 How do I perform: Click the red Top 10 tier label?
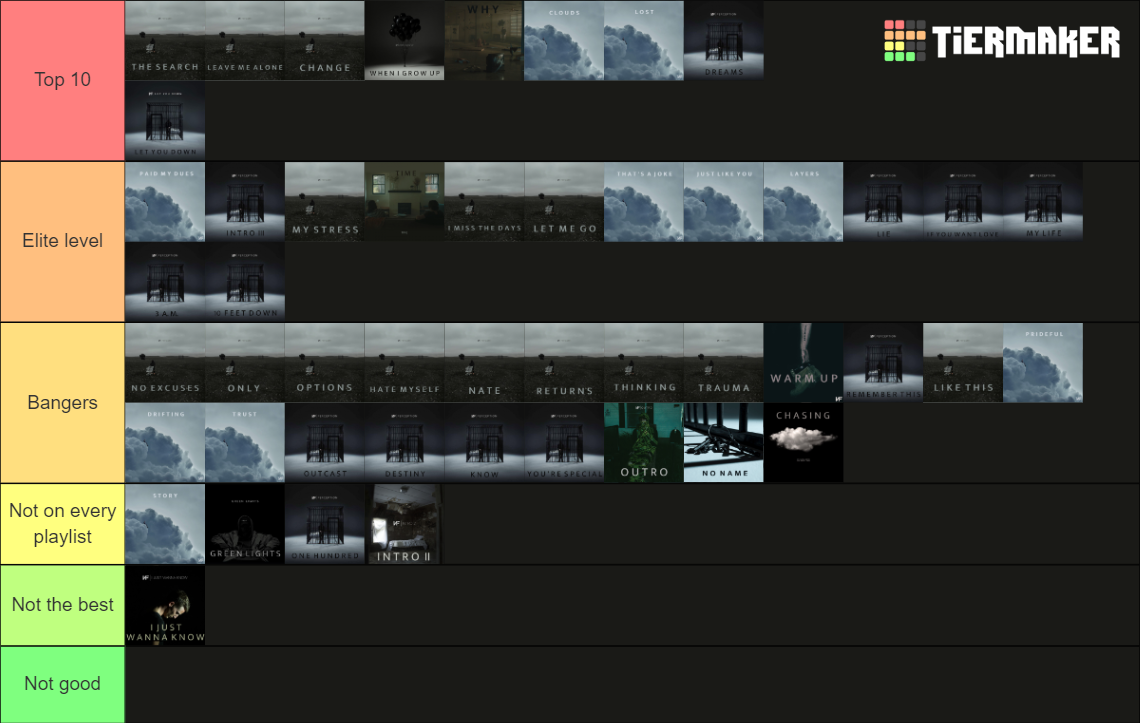pos(63,80)
